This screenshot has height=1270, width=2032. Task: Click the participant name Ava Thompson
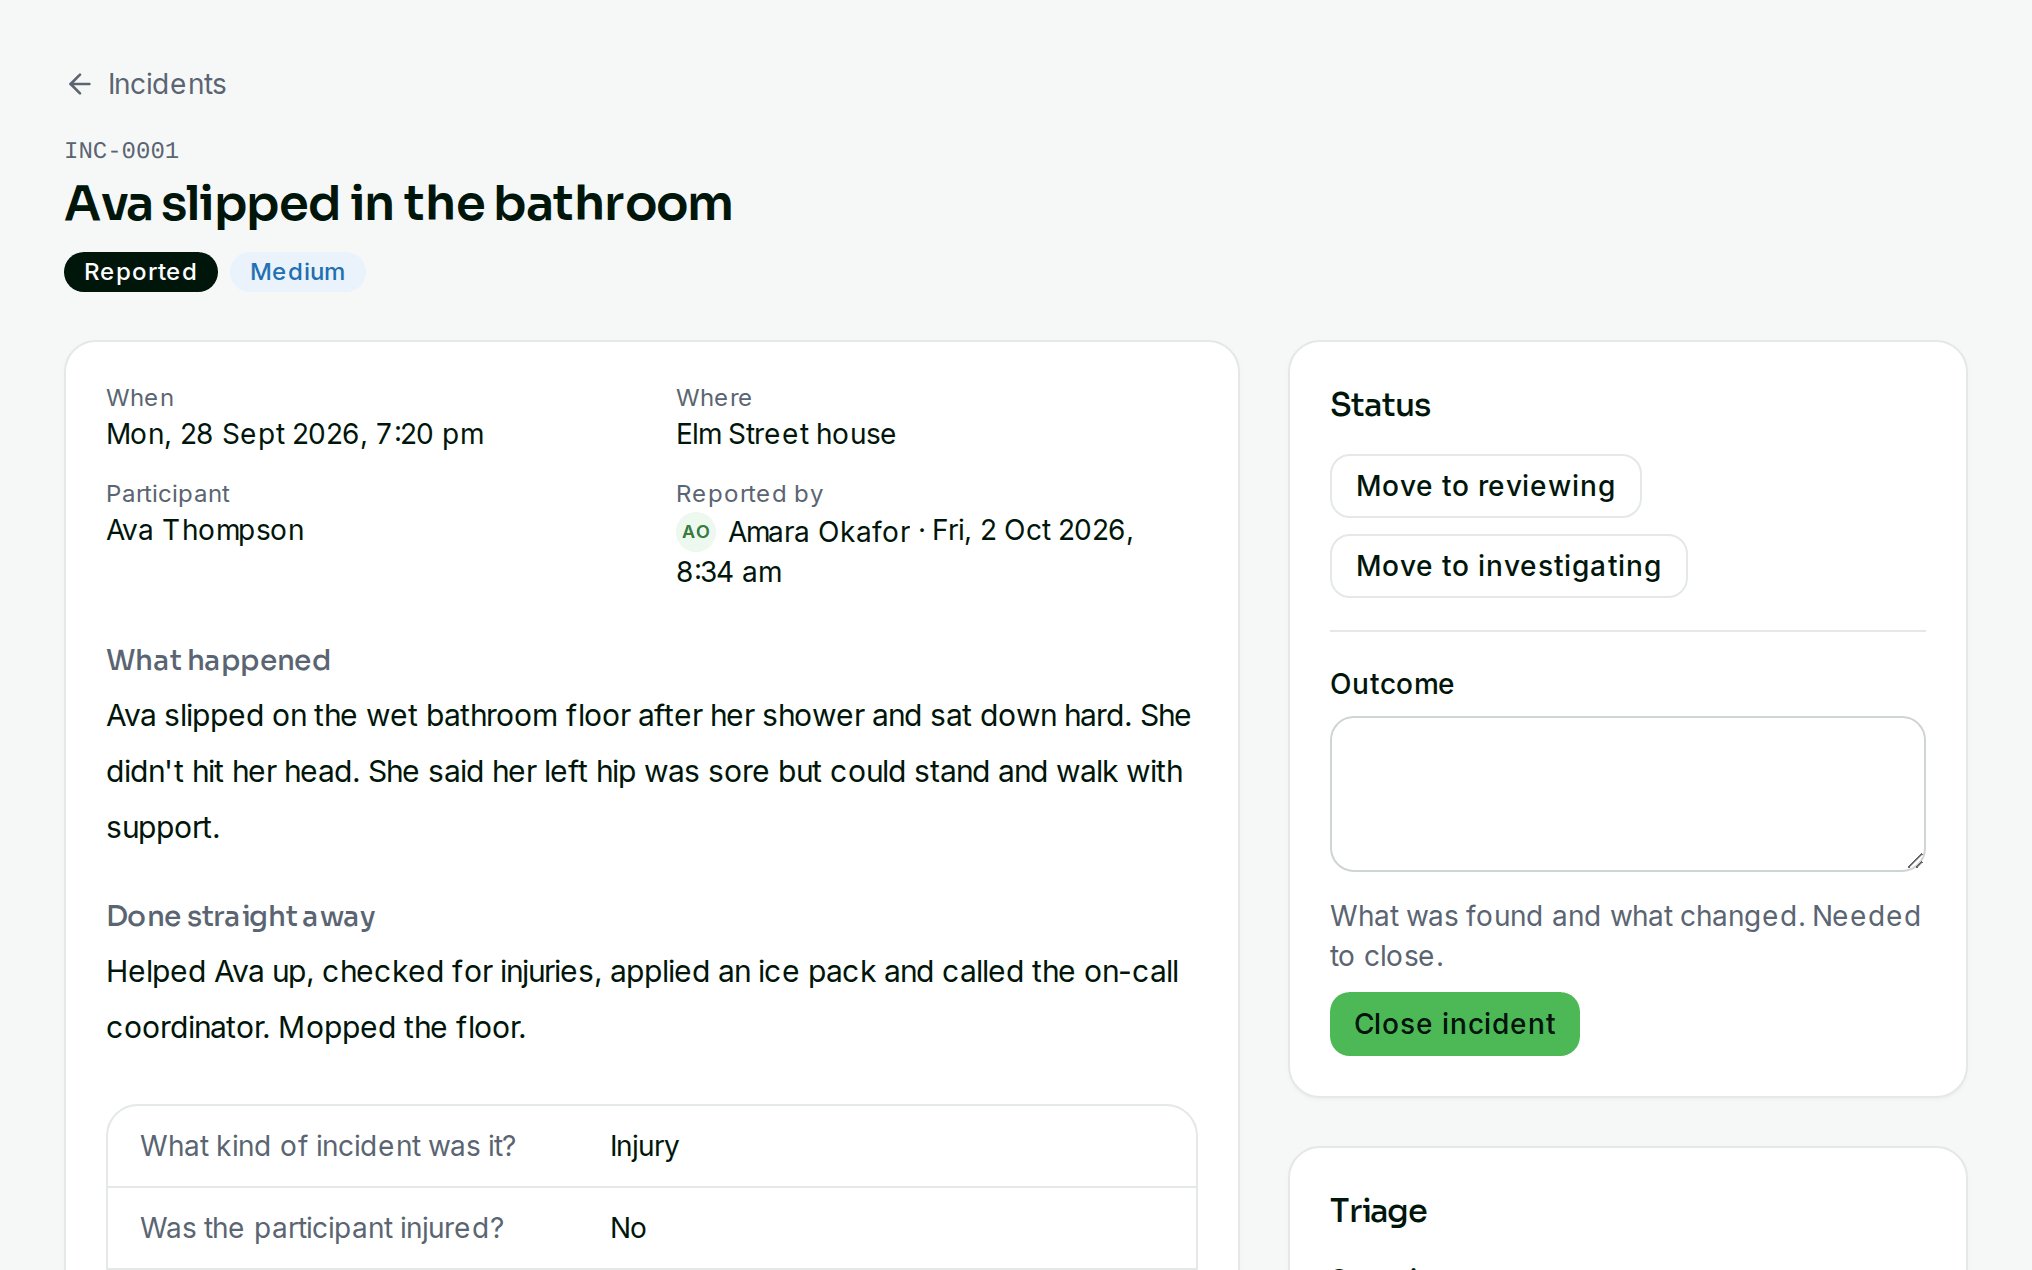(205, 530)
